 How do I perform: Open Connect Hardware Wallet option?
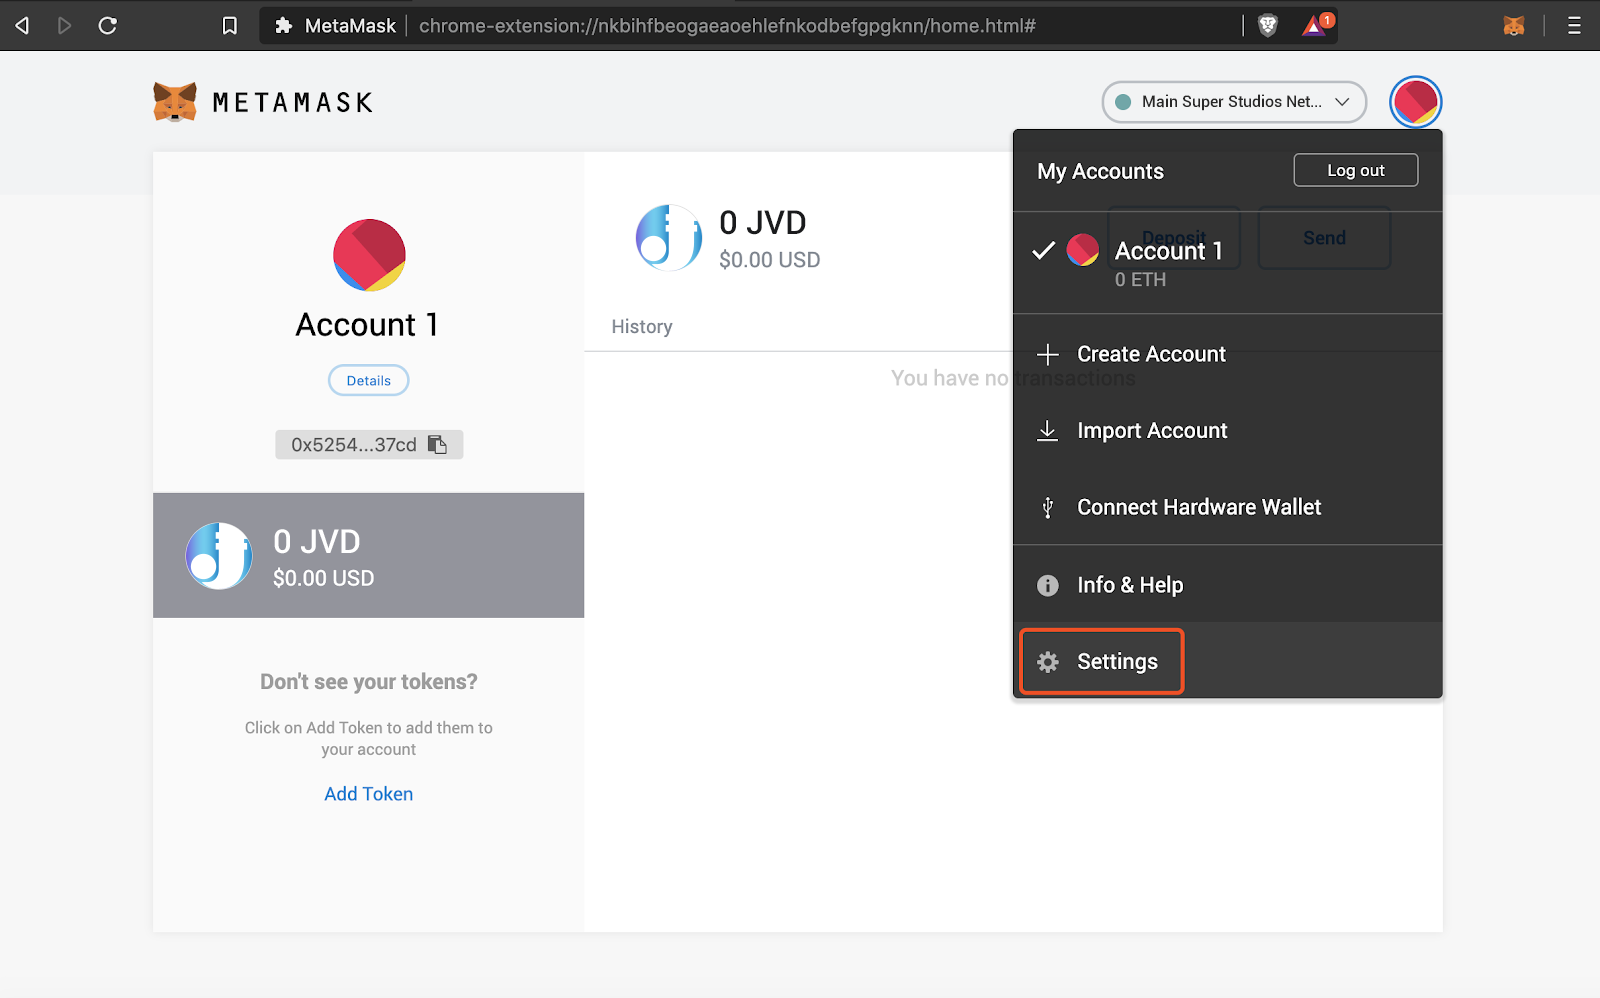[x=1198, y=508]
